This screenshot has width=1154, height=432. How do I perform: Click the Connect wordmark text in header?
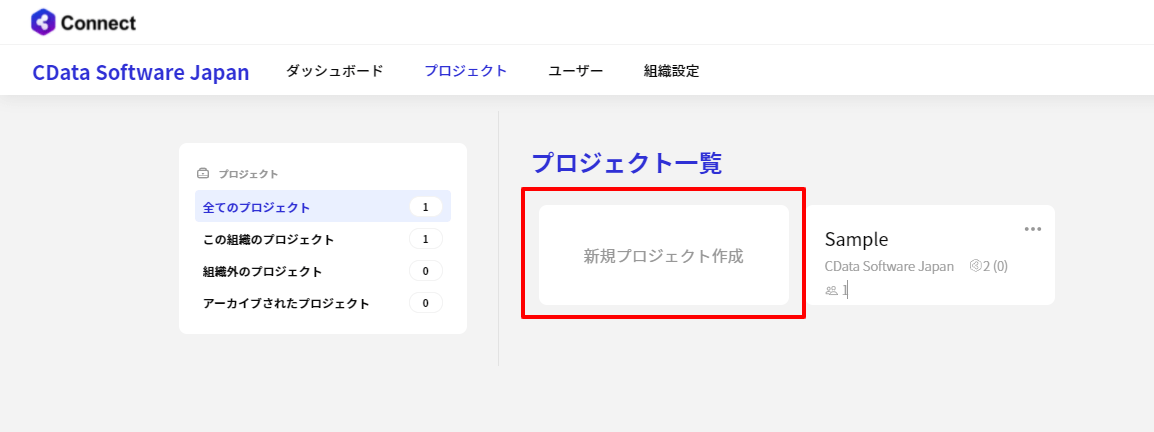(98, 22)
